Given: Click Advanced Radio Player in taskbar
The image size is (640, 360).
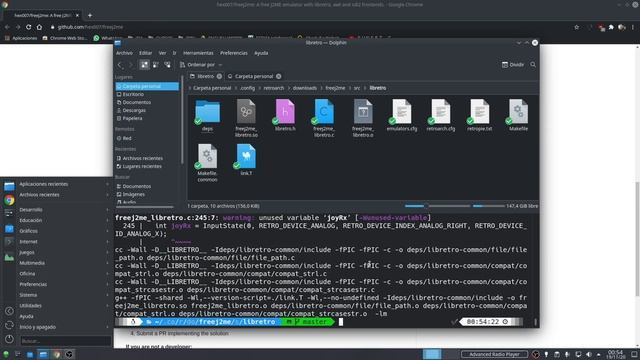Looking at the screenshot, I should tap(494, 354).
